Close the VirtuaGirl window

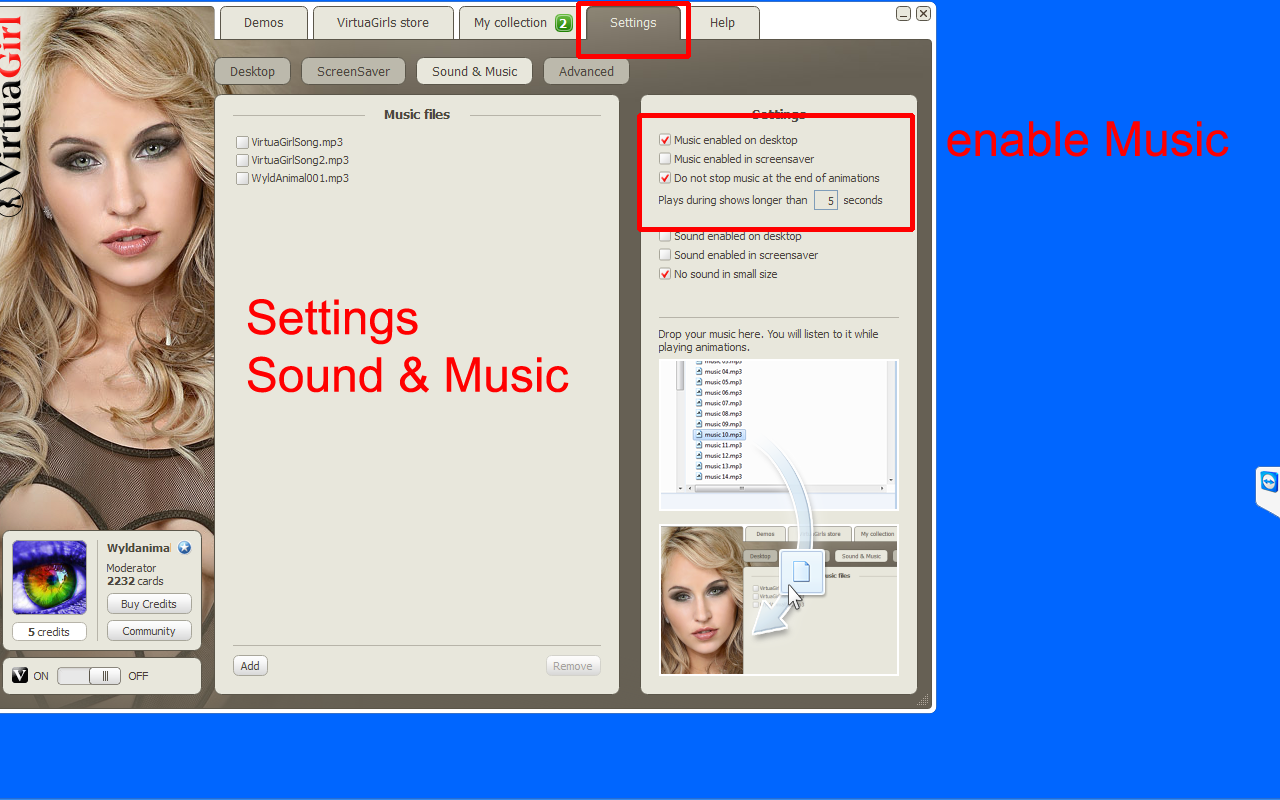tap(923, 14)
